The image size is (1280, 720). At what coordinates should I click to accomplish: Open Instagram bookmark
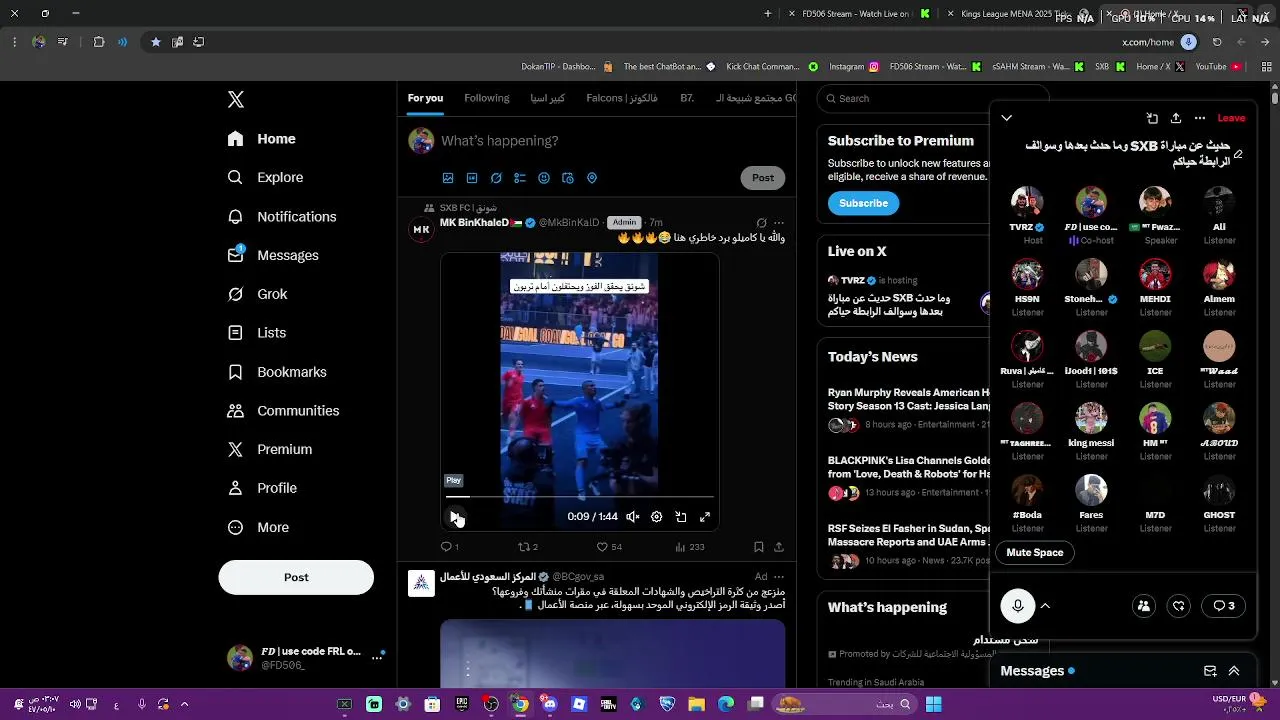point(854,67)
